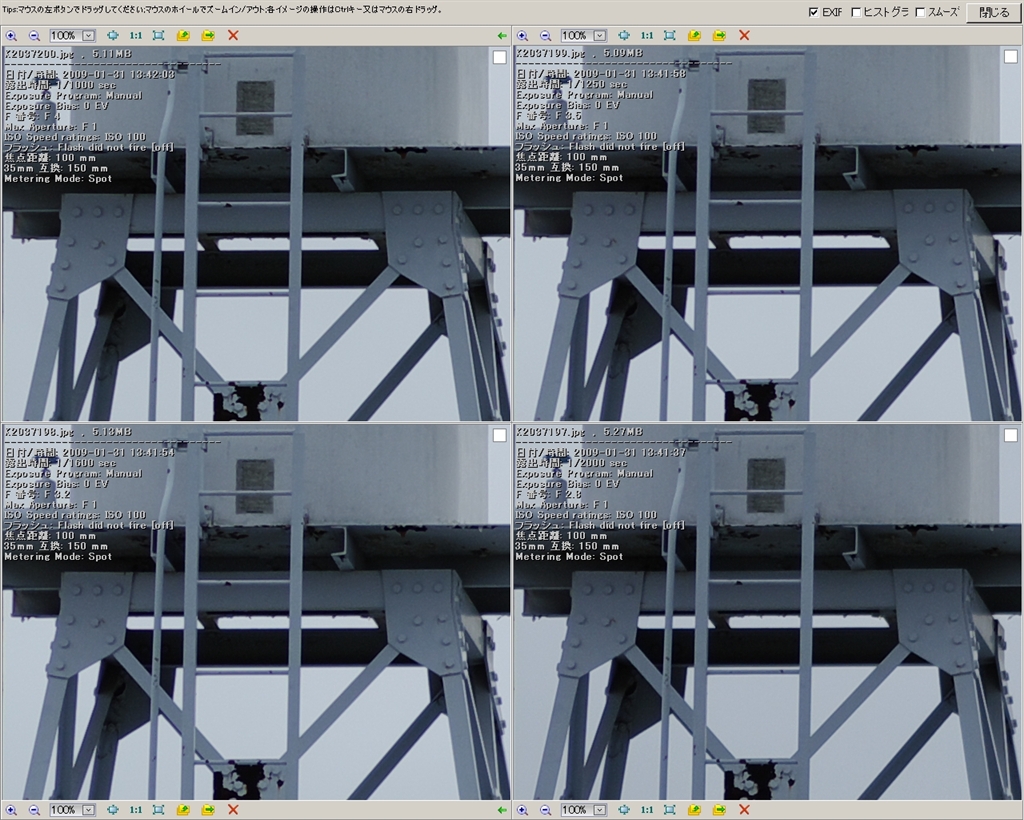Copy X2037199.jpg to folder icon

694,35
